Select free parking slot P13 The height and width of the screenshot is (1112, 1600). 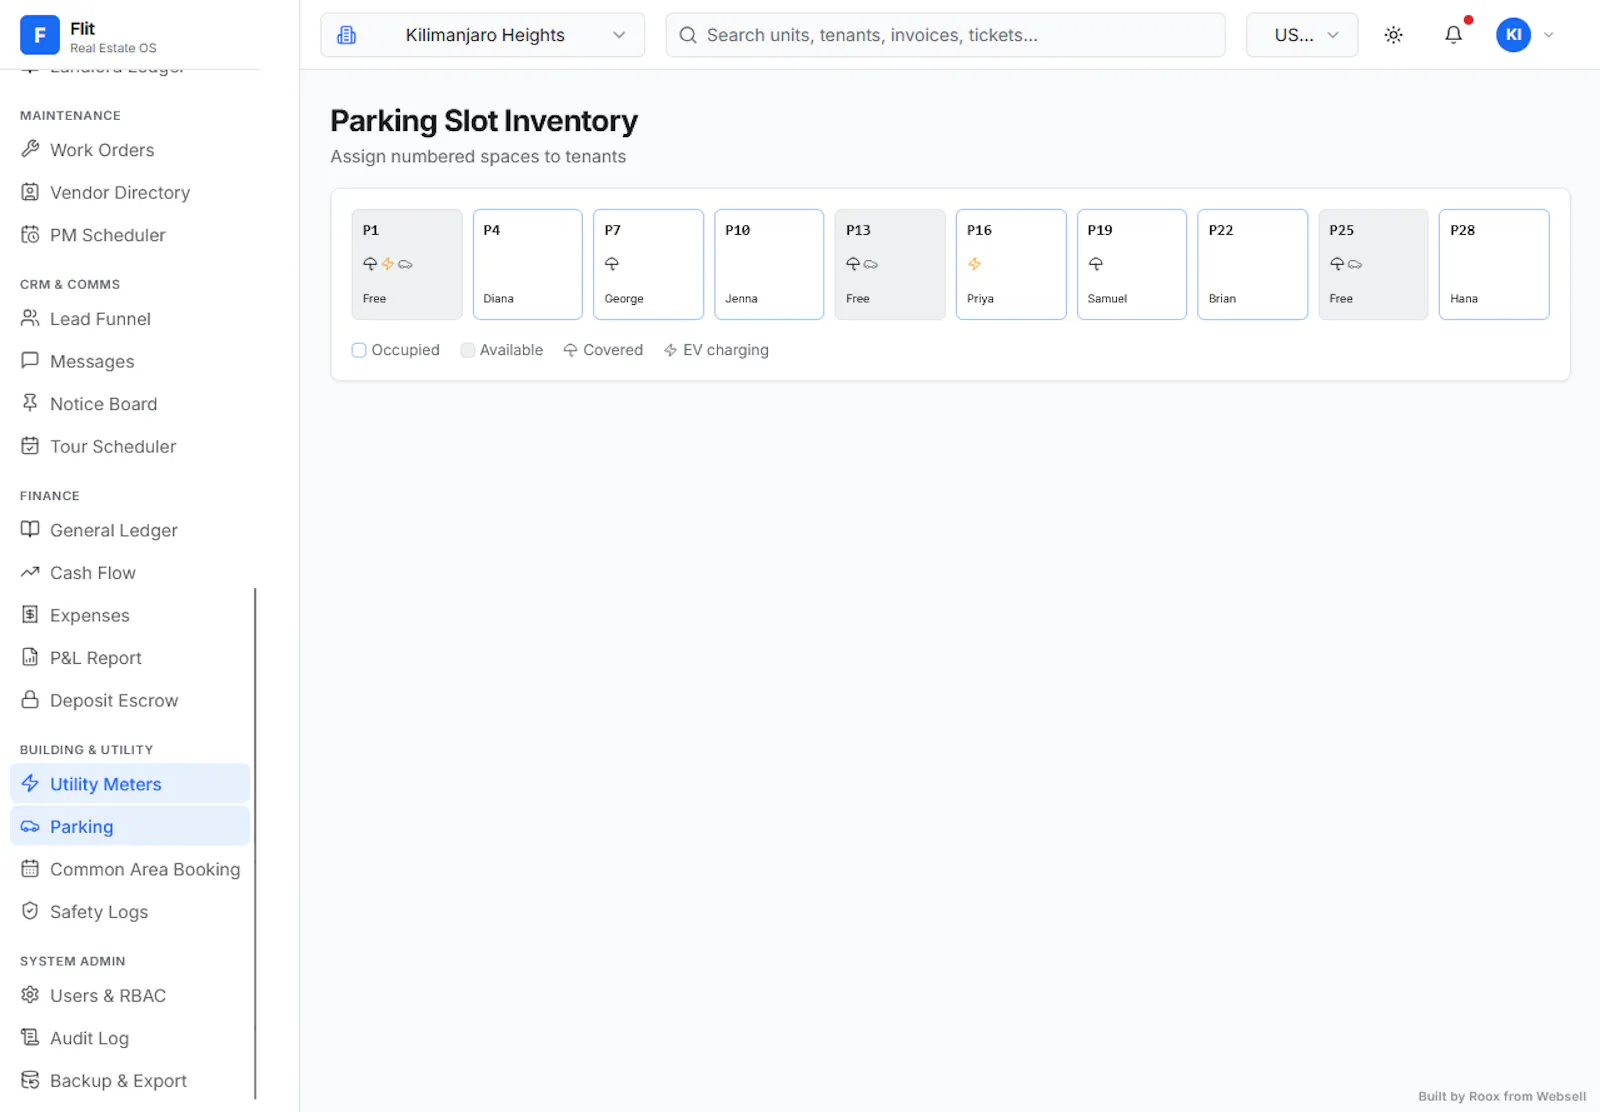[x=890, y=264]
